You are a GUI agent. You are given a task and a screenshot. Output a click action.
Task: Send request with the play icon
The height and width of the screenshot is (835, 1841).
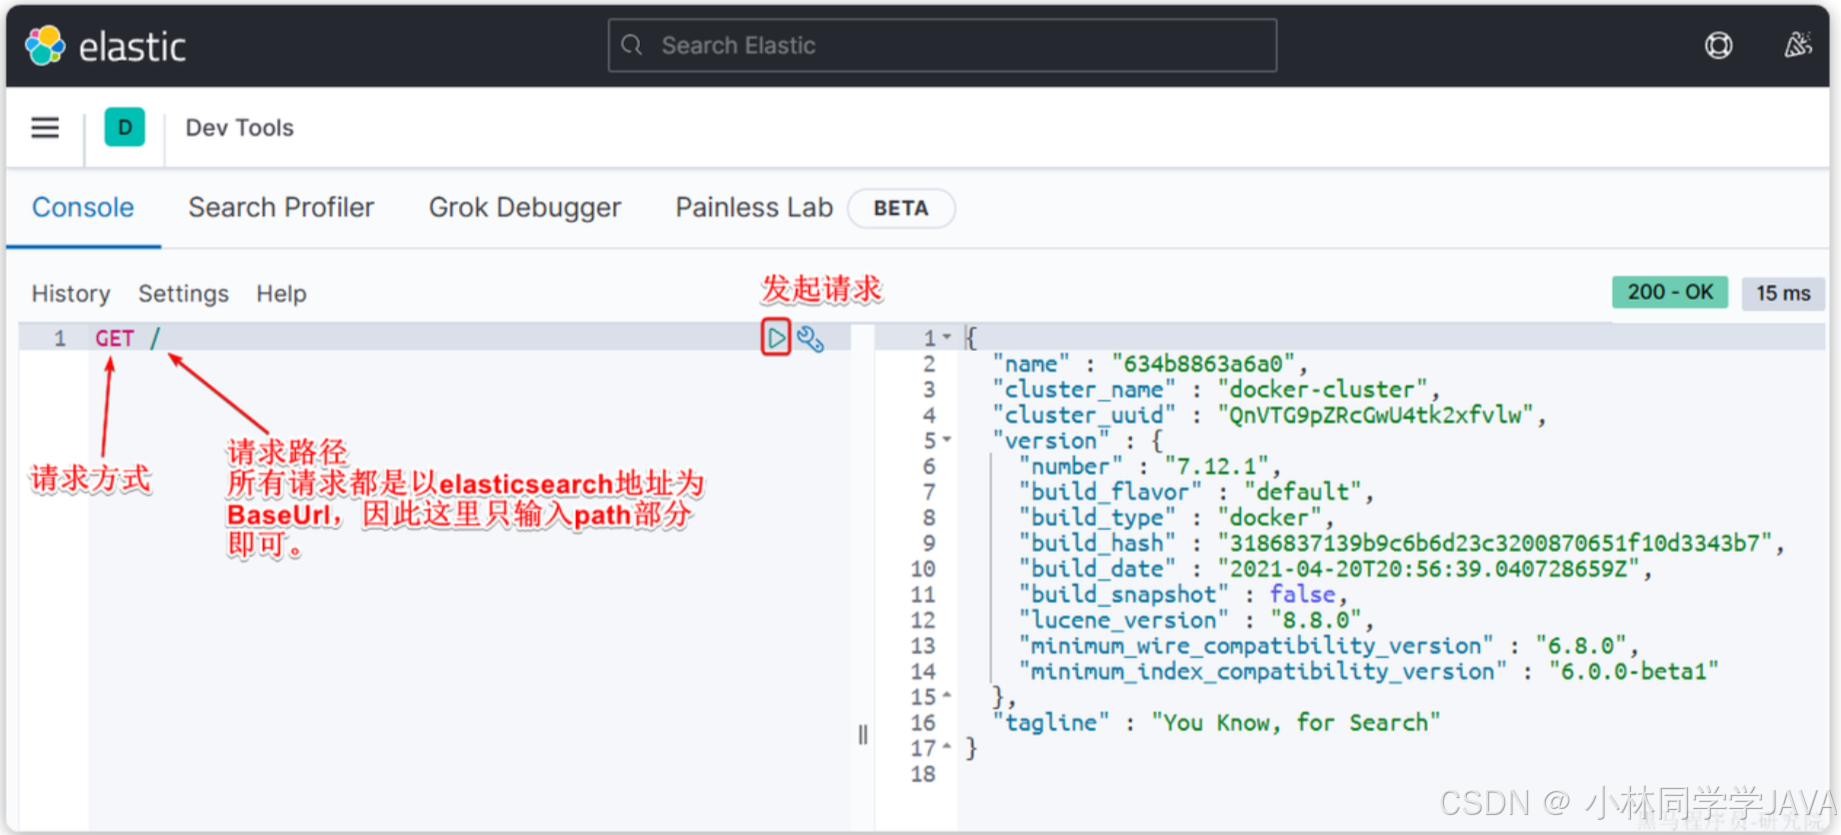tap(776, 338)
